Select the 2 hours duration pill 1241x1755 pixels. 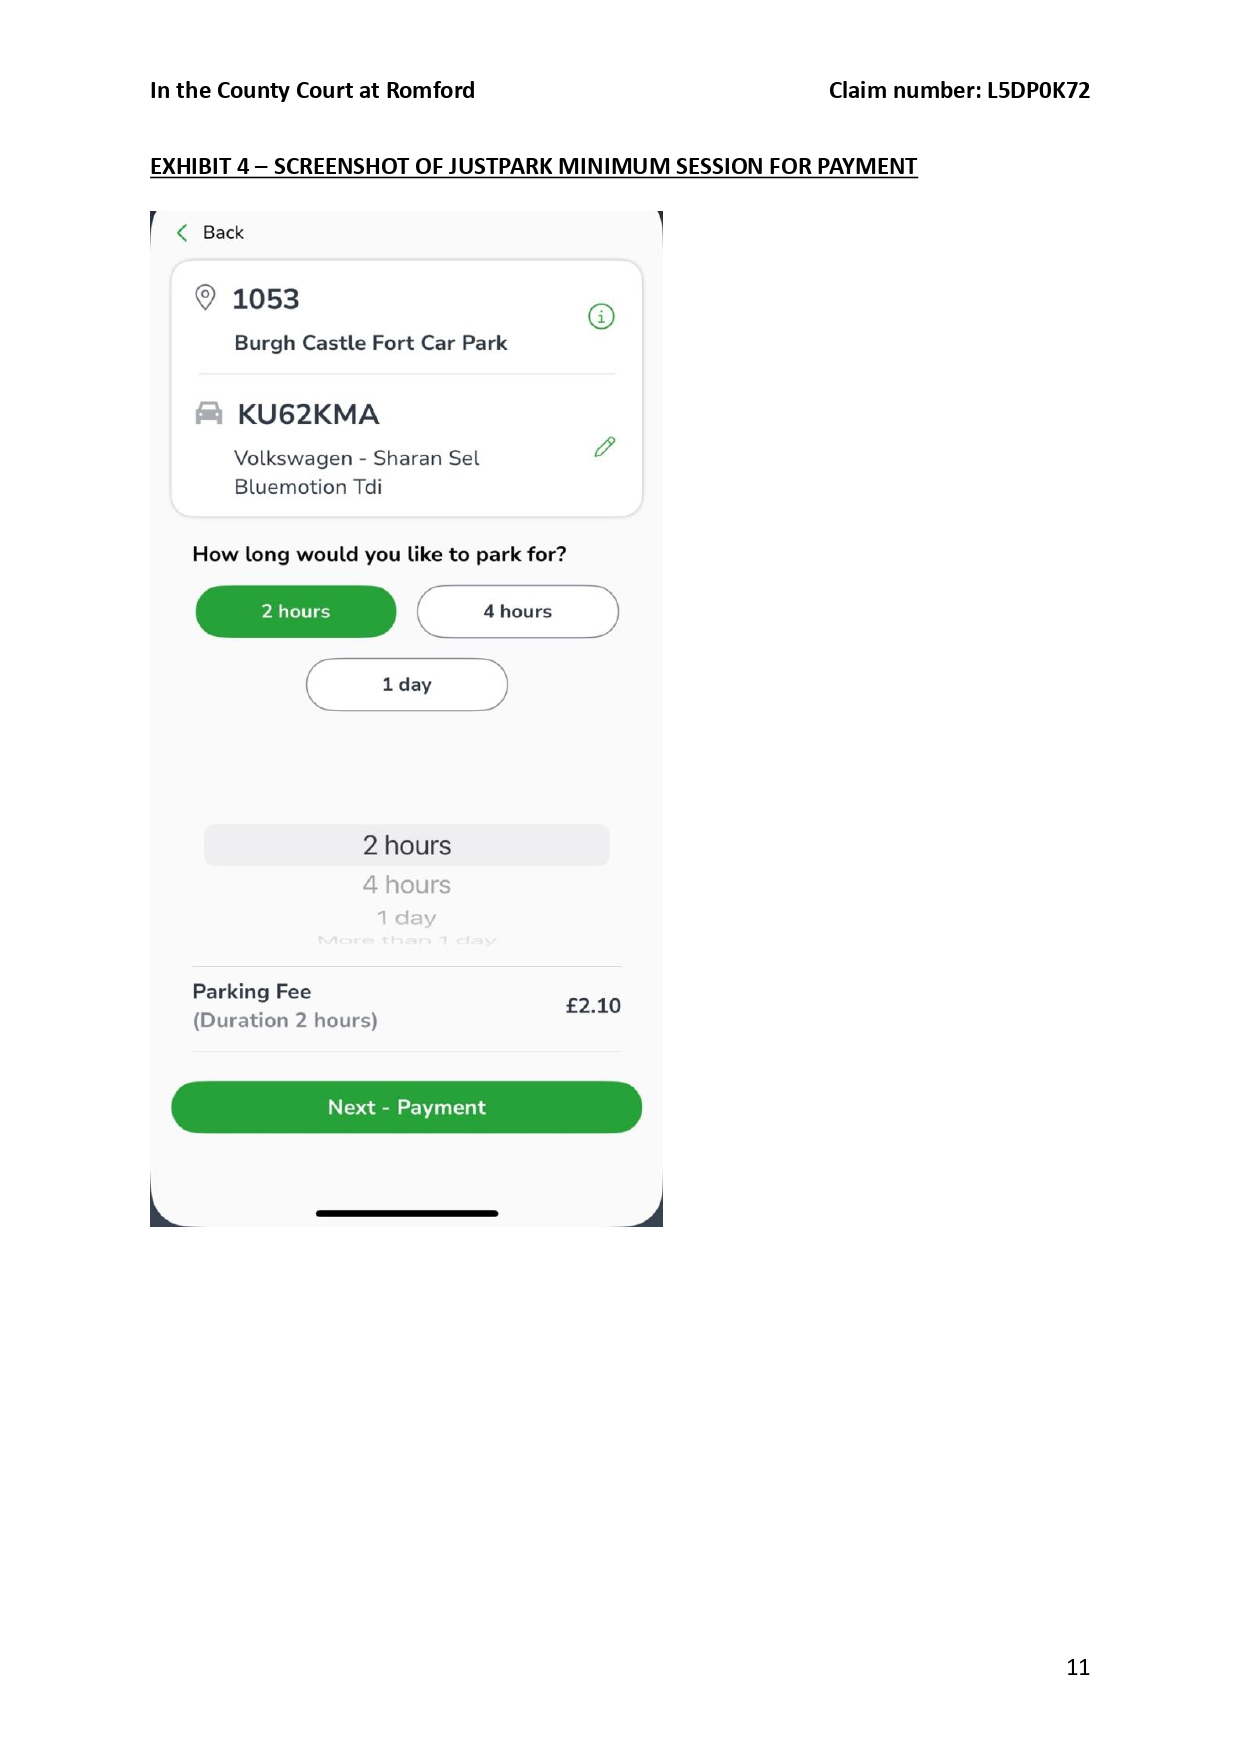pyautogui.click(x=296, y=611)
